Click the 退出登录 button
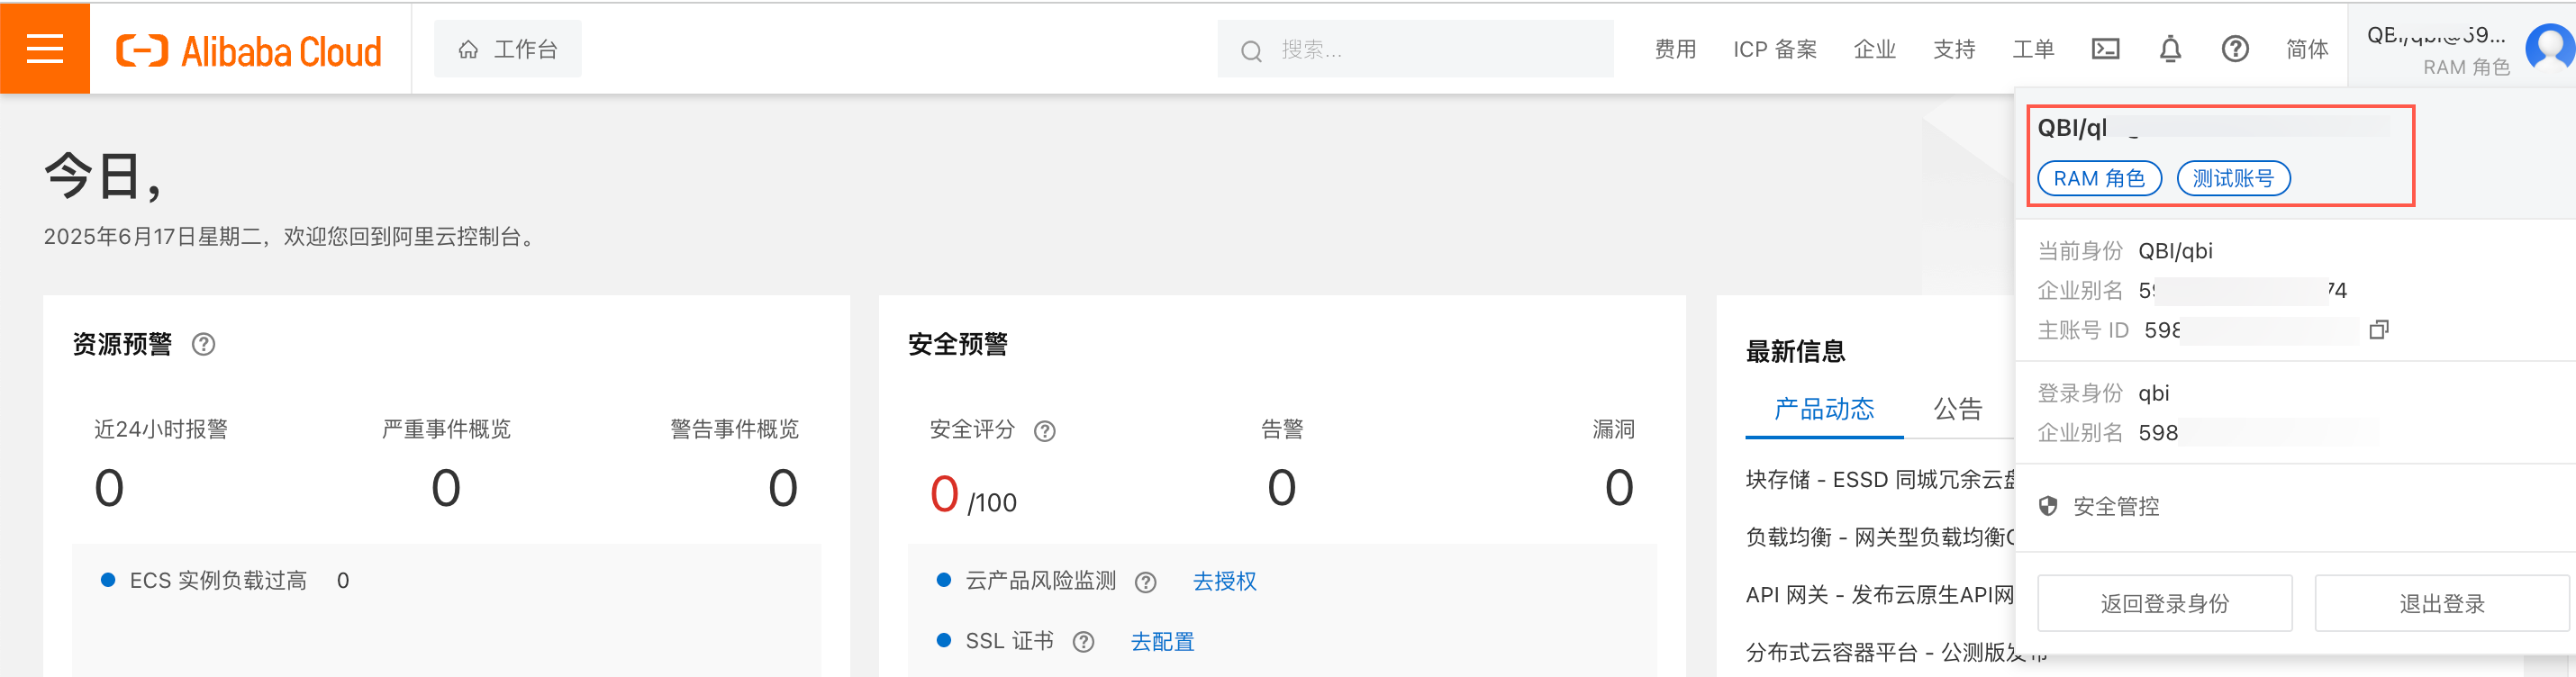 tap(2441, 603)
